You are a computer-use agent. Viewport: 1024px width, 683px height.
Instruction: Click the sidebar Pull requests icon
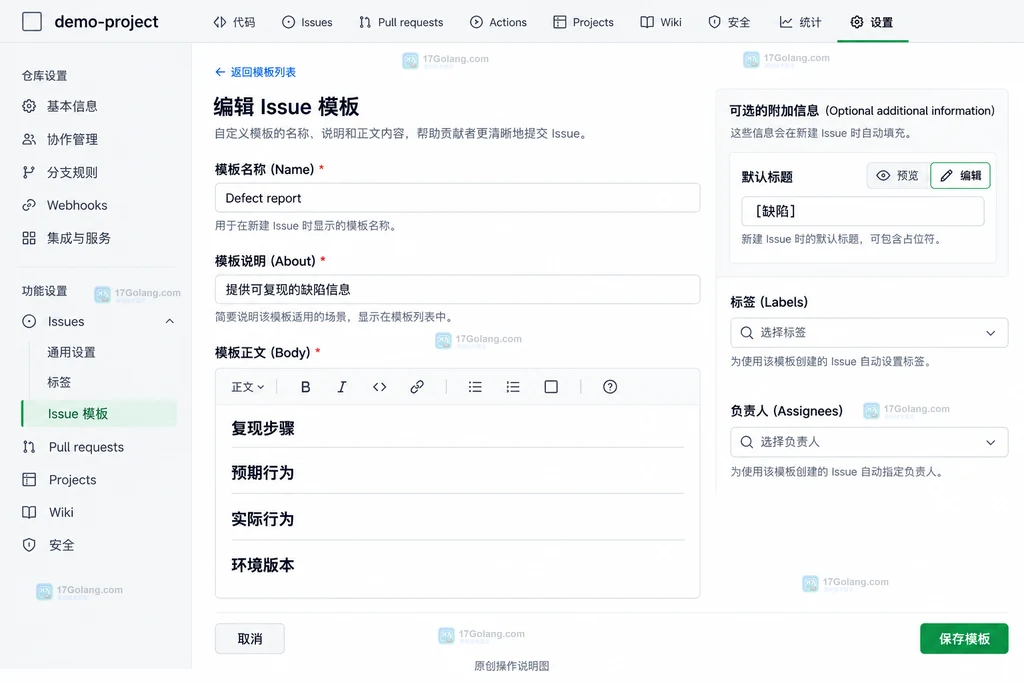tap(29, 447)
